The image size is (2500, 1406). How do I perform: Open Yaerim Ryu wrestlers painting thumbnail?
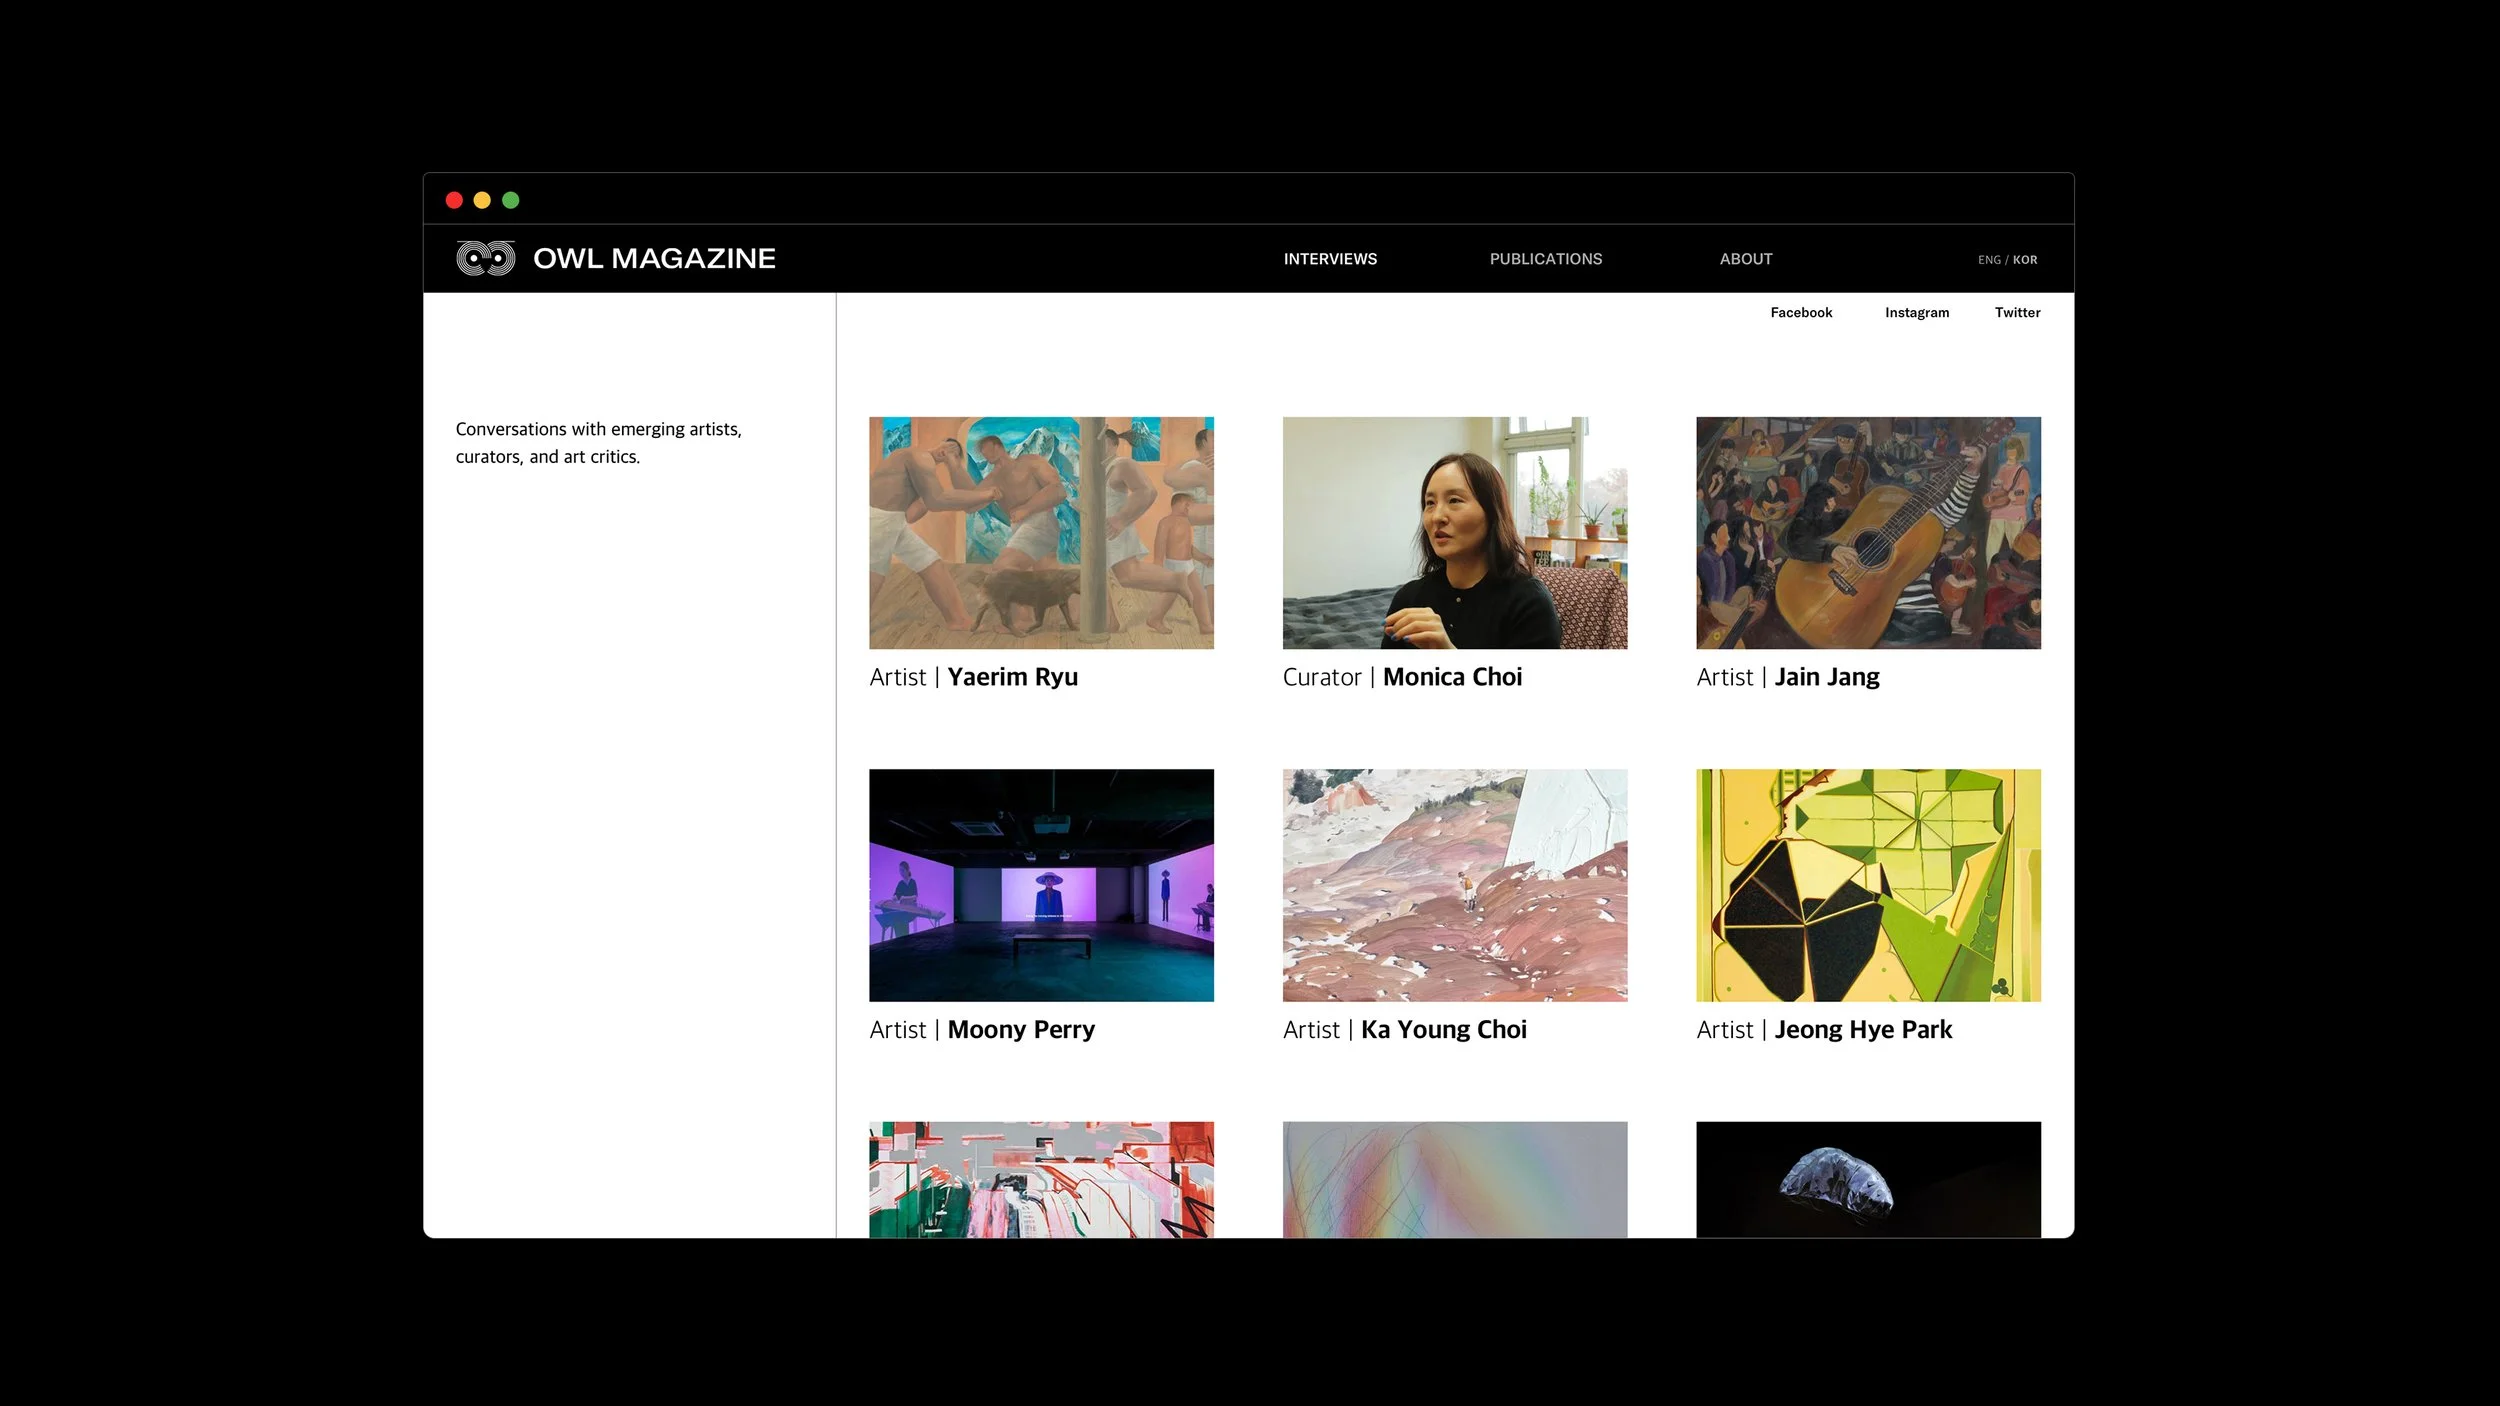[x=1041, y=533]
